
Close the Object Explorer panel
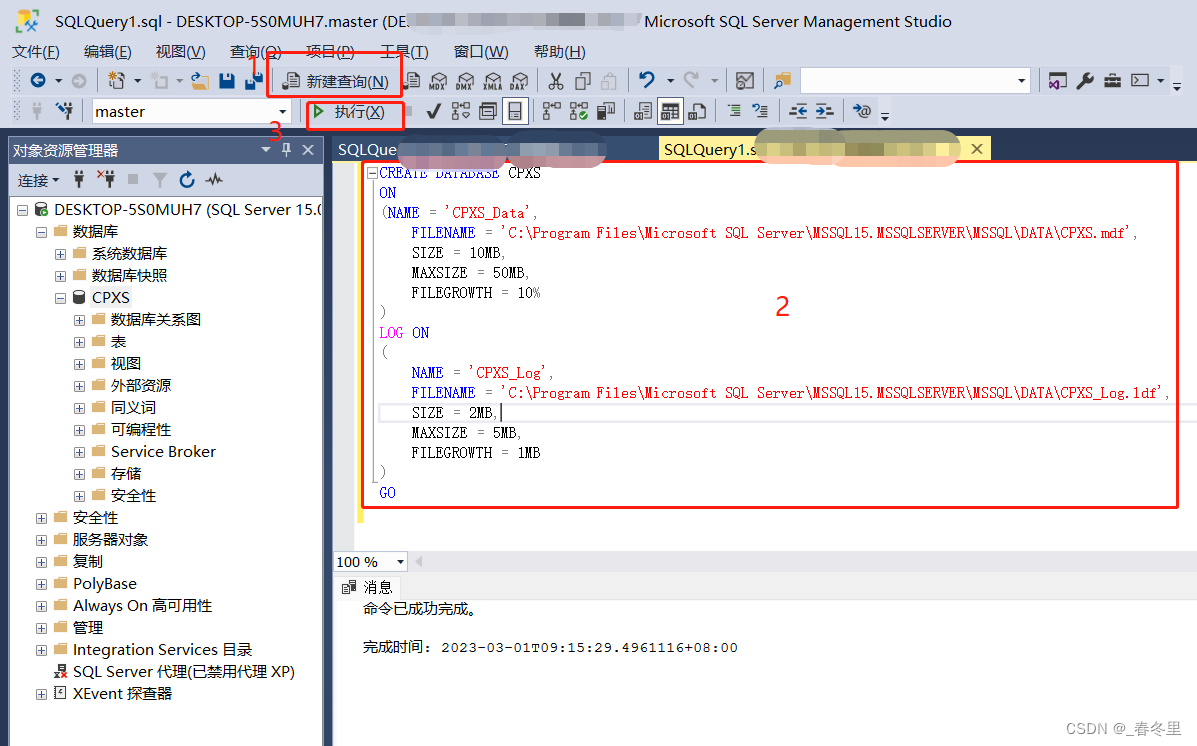(308, 150)
